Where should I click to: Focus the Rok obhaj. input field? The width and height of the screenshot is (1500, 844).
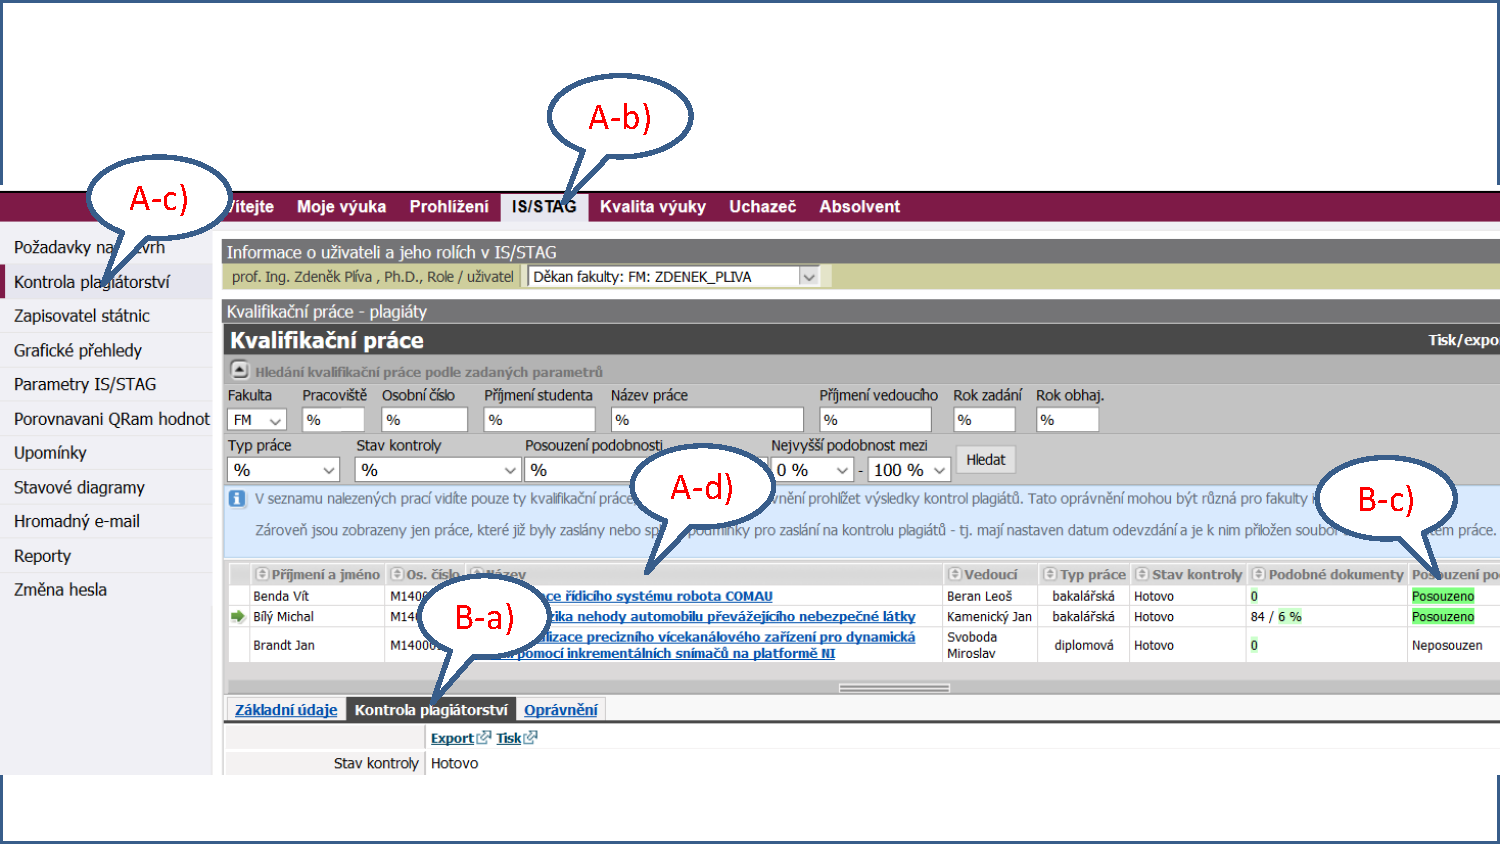1068,420
